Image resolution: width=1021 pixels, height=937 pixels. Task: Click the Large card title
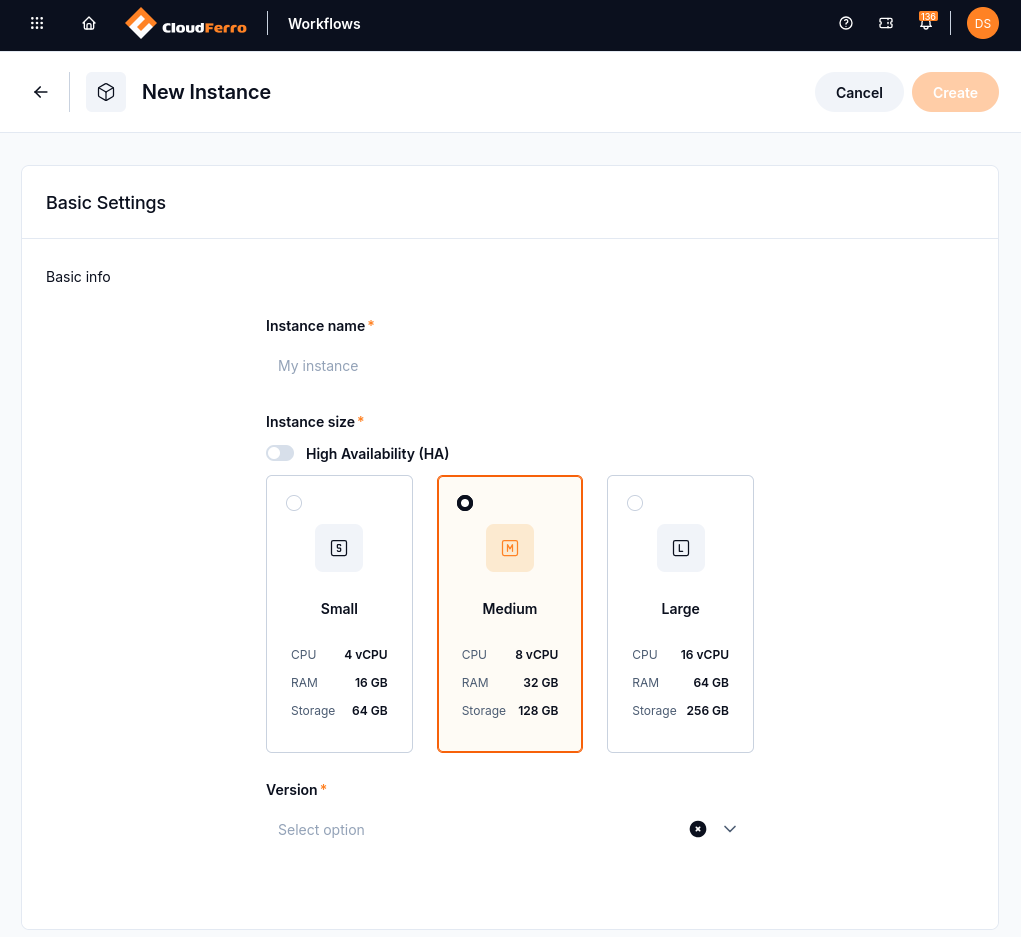[x=680, y=609]
